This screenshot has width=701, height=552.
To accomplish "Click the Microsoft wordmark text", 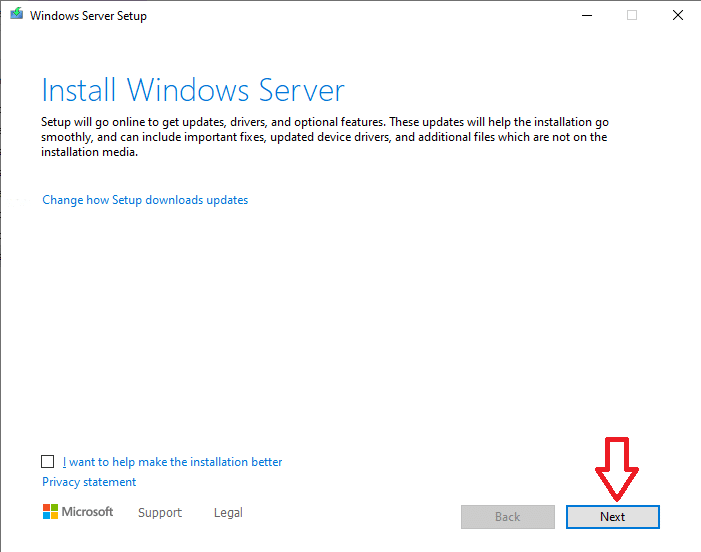I will [x=88, y=512].
